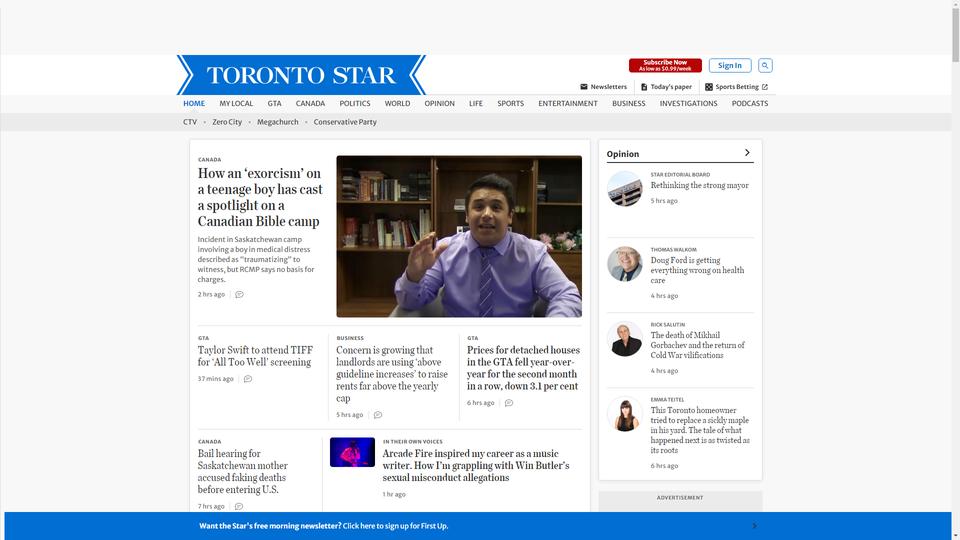
Task: Select LIFE in the nav bar
Action: click(476, 103)
